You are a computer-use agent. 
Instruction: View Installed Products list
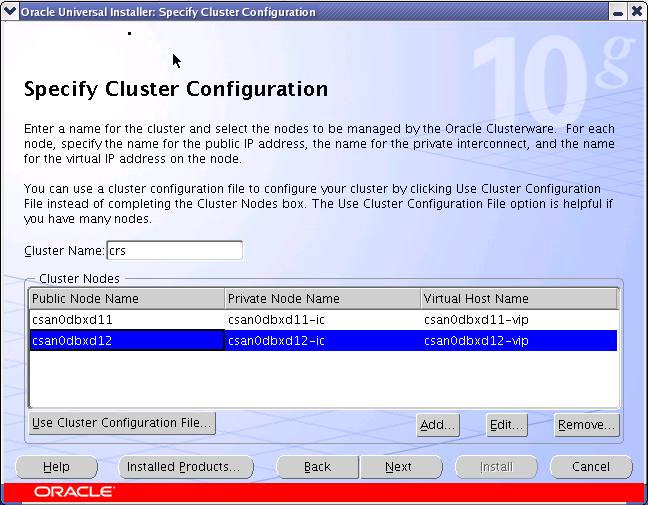point(186,467)
